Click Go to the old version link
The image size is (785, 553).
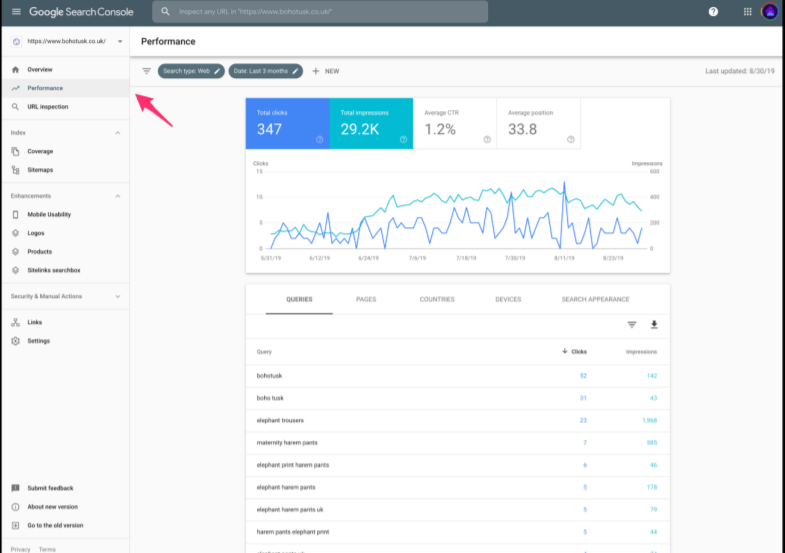[55, 525]
